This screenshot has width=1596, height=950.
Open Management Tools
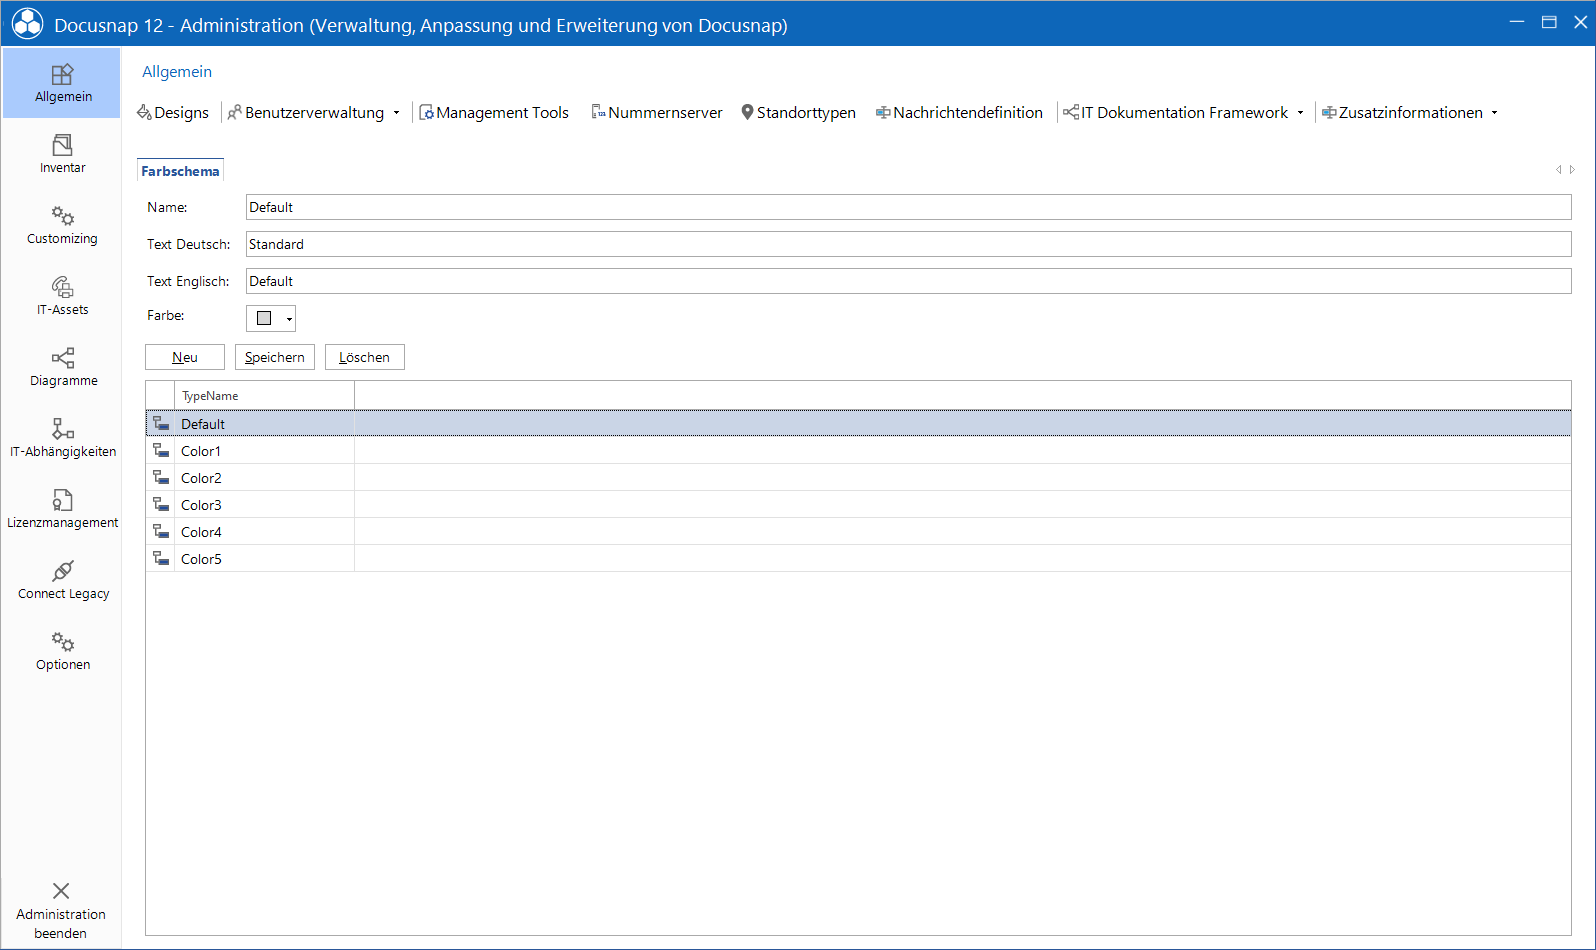(x=494, y=113)
